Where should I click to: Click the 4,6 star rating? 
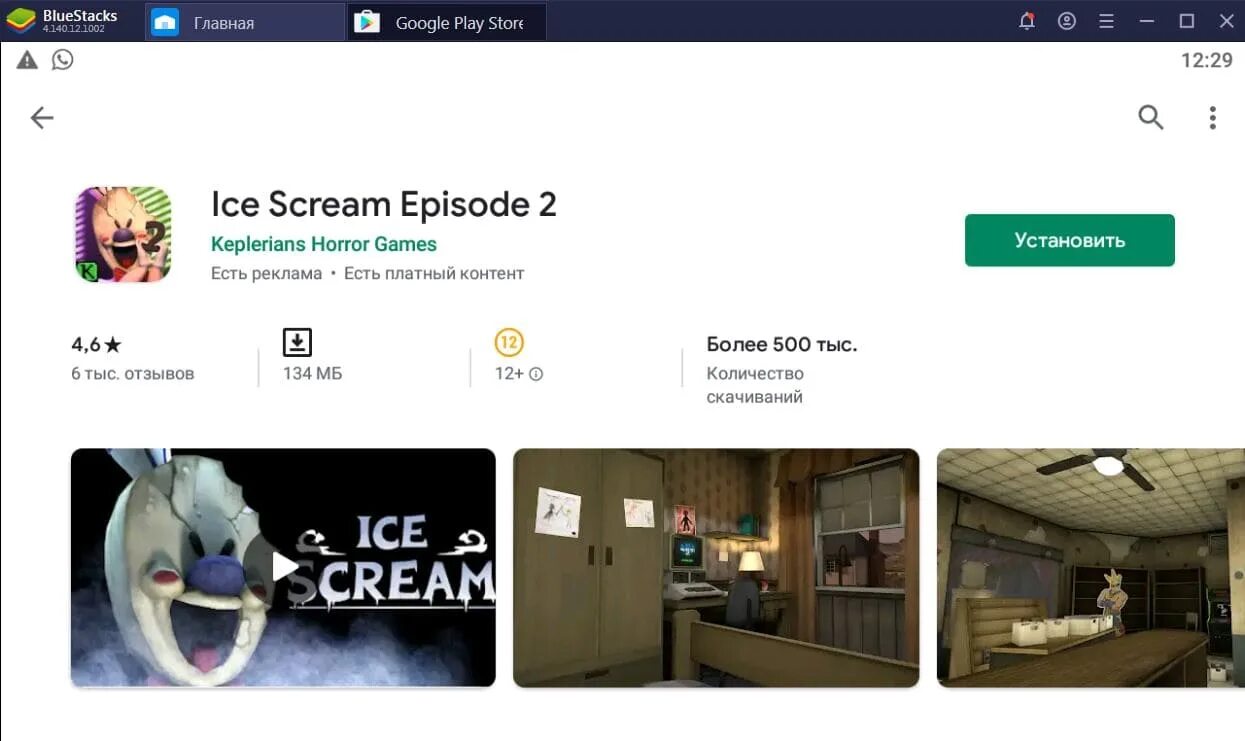tap(96, 345)
